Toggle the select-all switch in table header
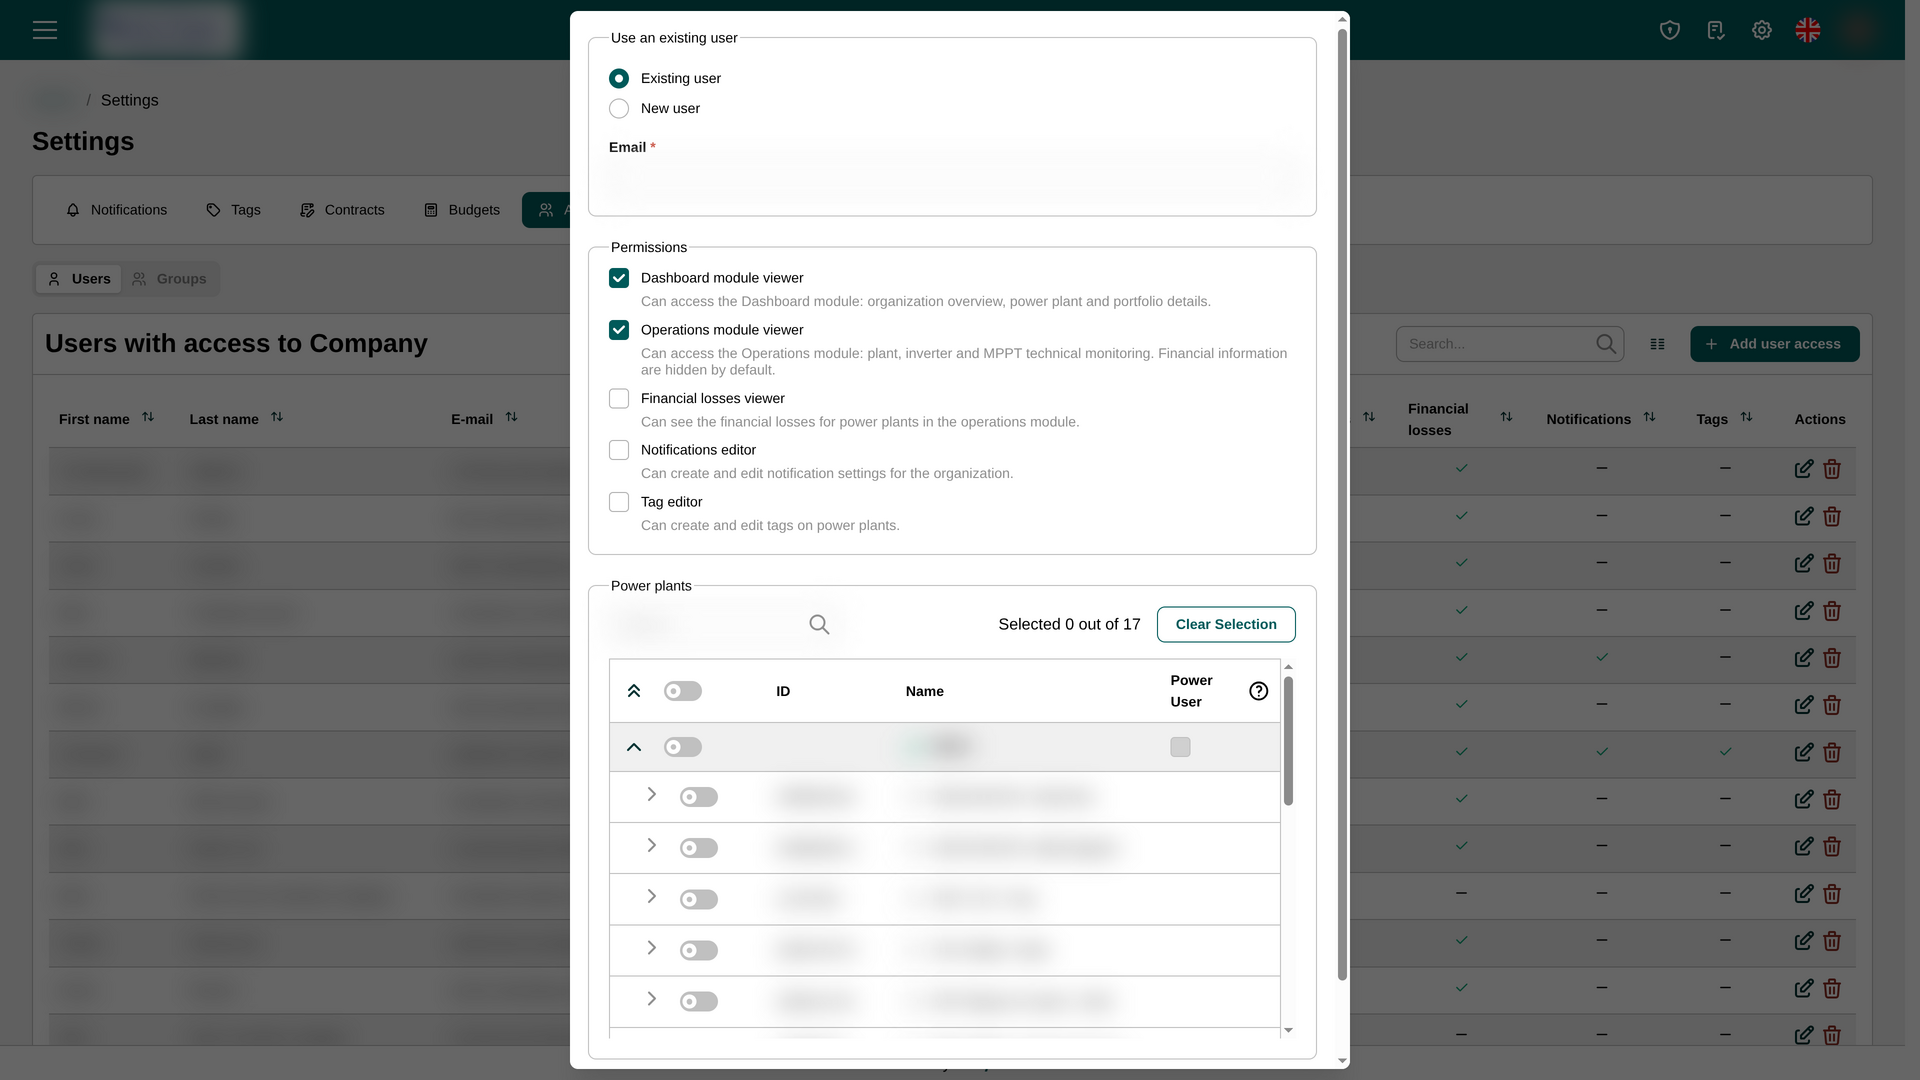This screenshot has height=1080, width=1920. tap(683, 691)
